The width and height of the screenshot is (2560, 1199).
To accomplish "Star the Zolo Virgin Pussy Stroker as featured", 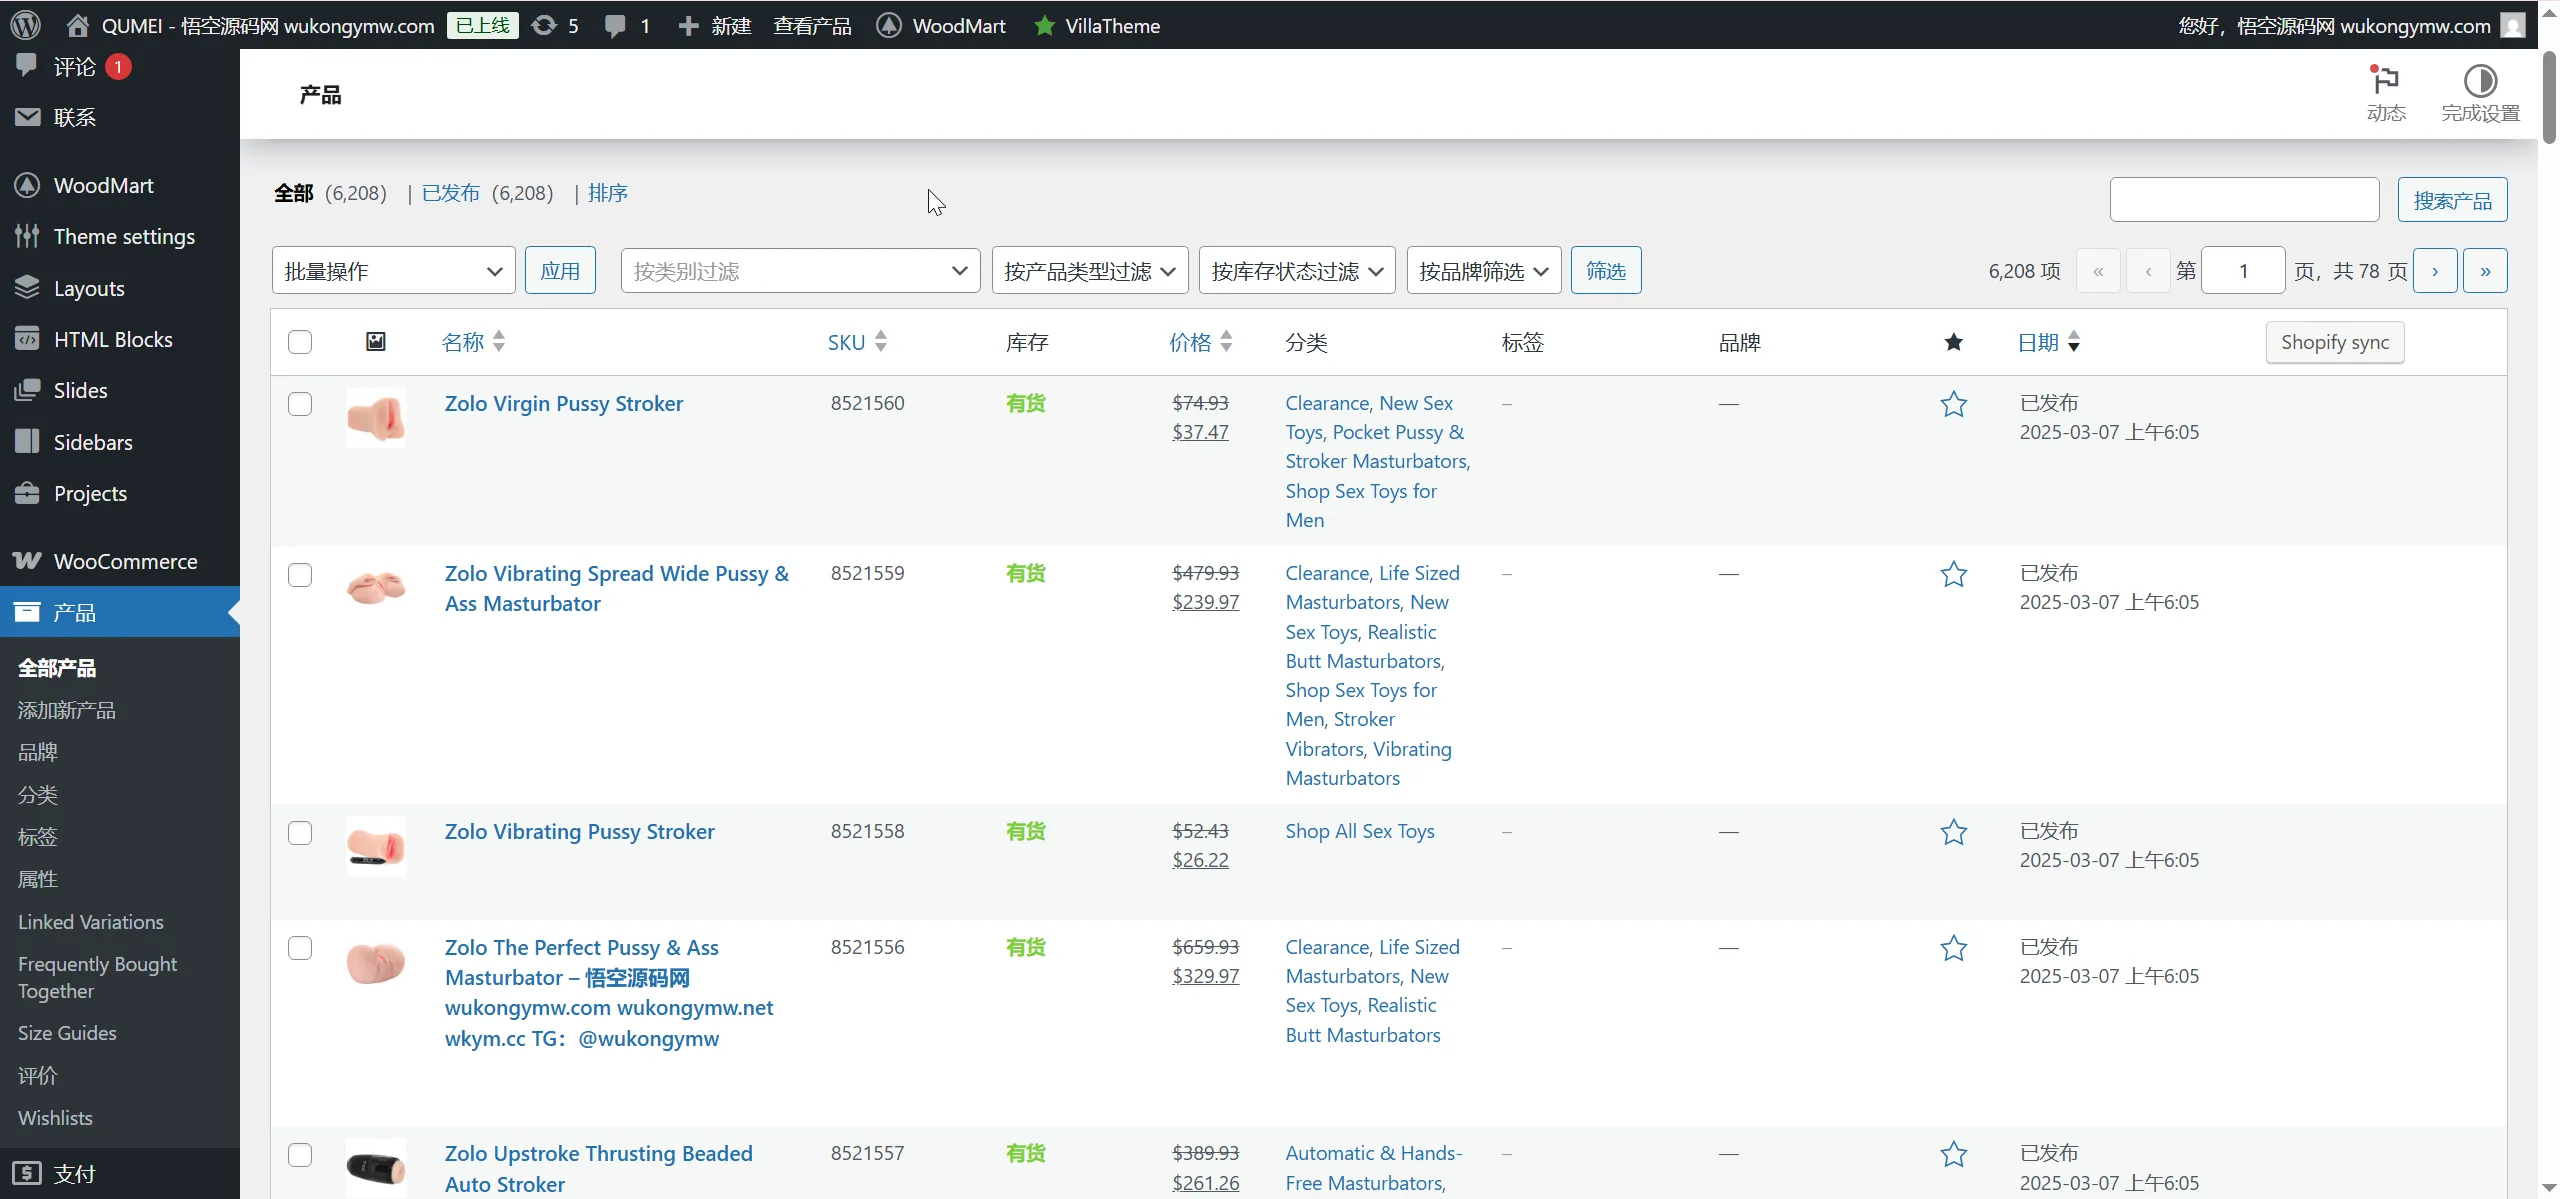I will tap(1953, 404).
